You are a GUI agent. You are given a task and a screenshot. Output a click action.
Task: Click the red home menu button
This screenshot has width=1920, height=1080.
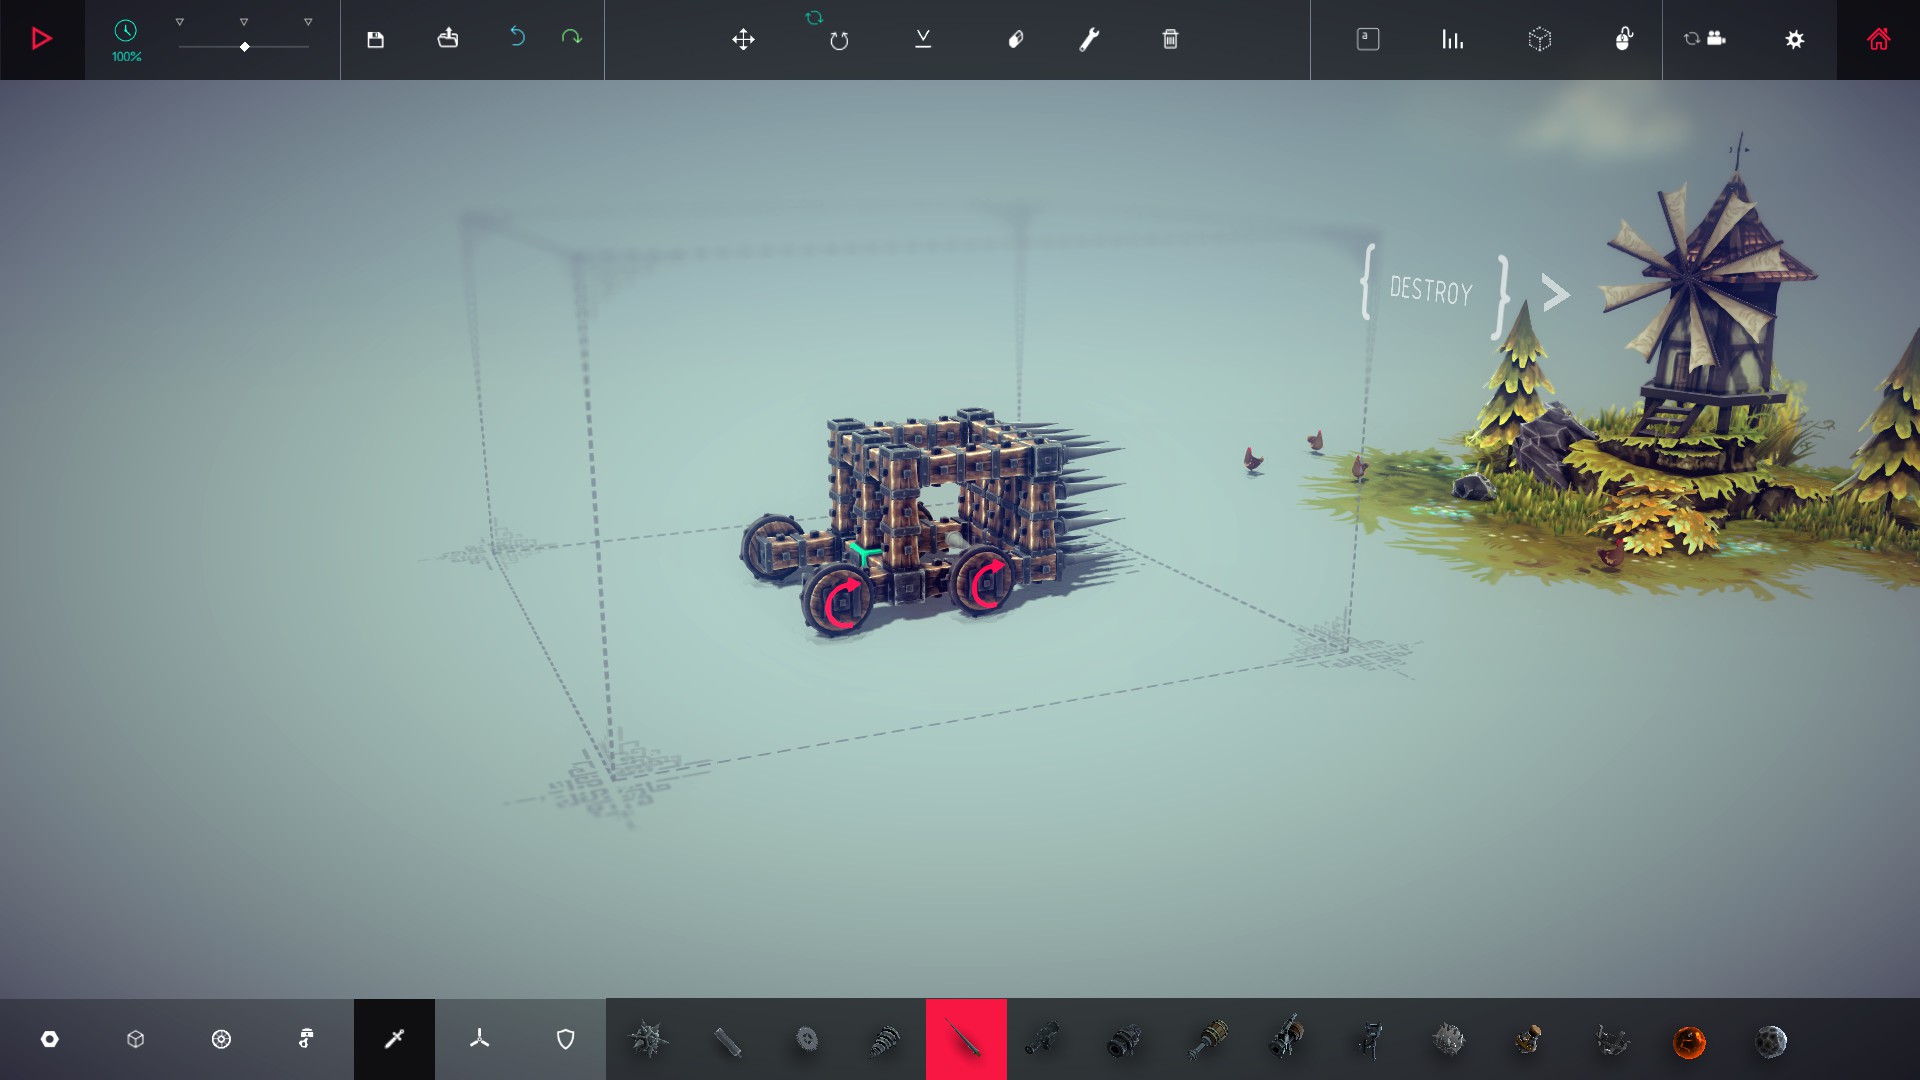(x=1878, y=39)
